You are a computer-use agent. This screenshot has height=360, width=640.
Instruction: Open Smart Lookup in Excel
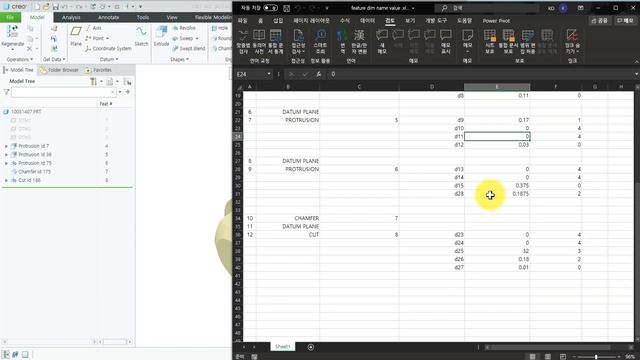[320, 42]
